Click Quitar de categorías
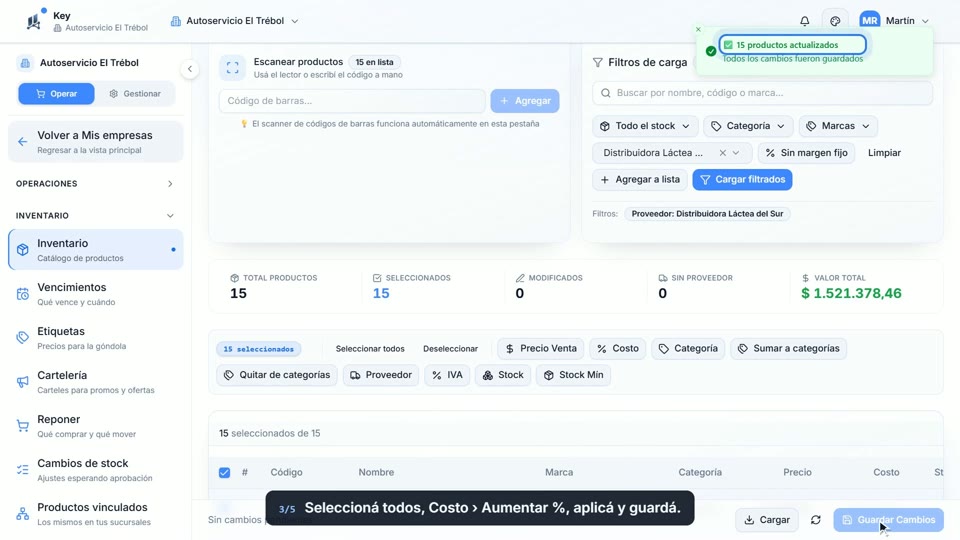This screenshot has width=960, height=540. click(277, 375)
